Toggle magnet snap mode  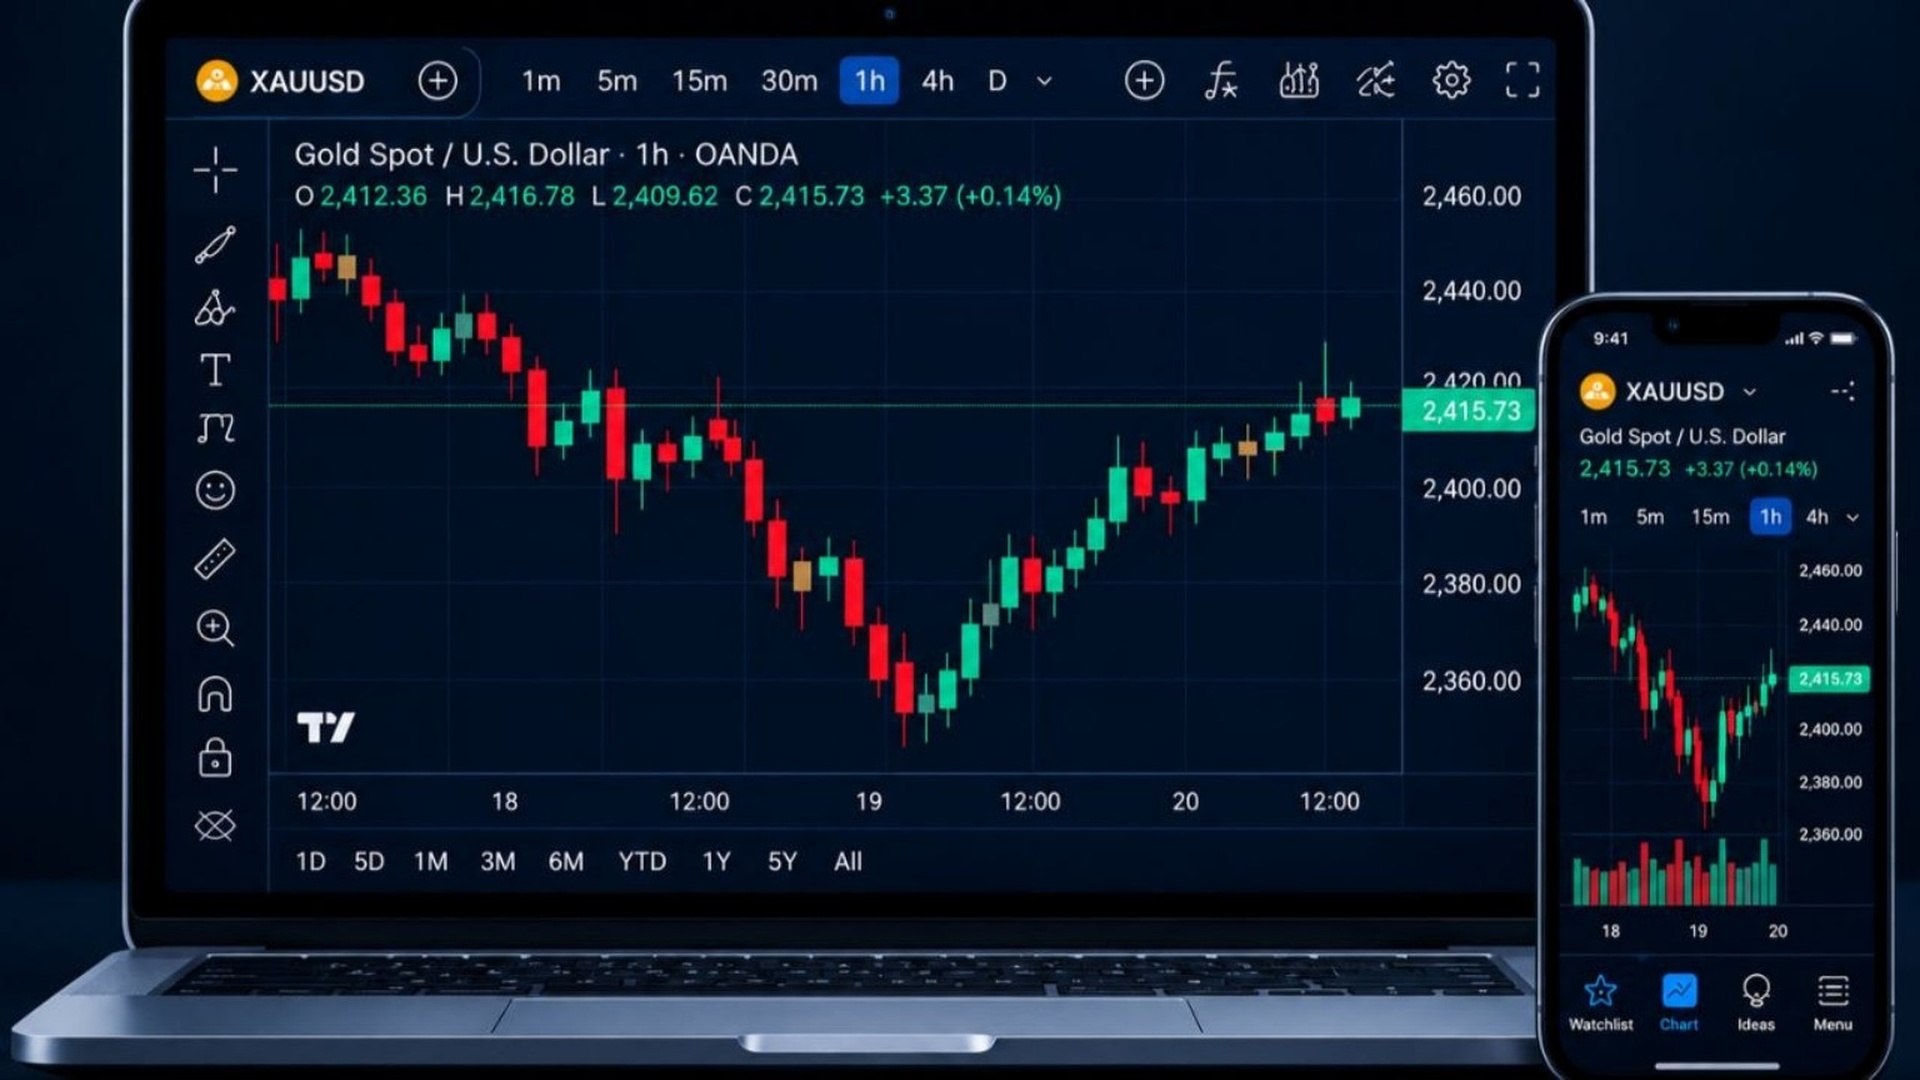[x=215, y=693]
